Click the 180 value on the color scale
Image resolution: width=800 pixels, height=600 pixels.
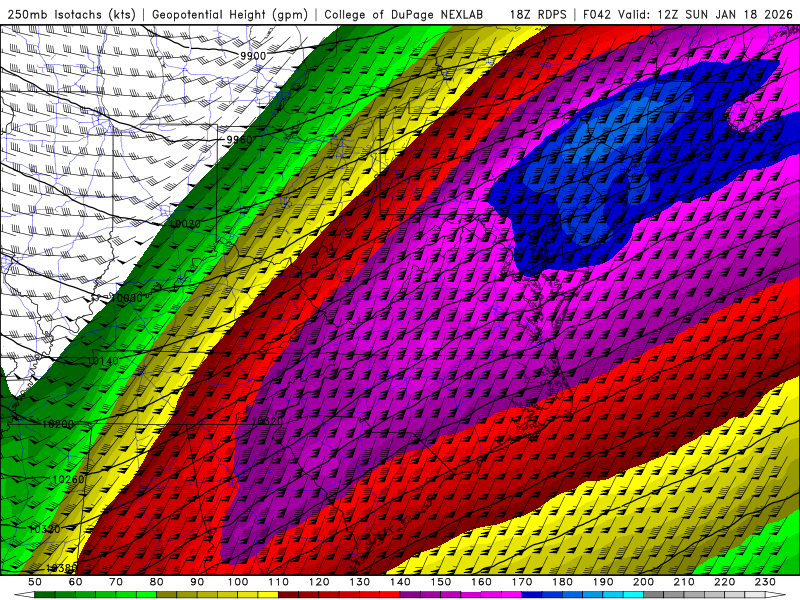[x=562, y=582]
